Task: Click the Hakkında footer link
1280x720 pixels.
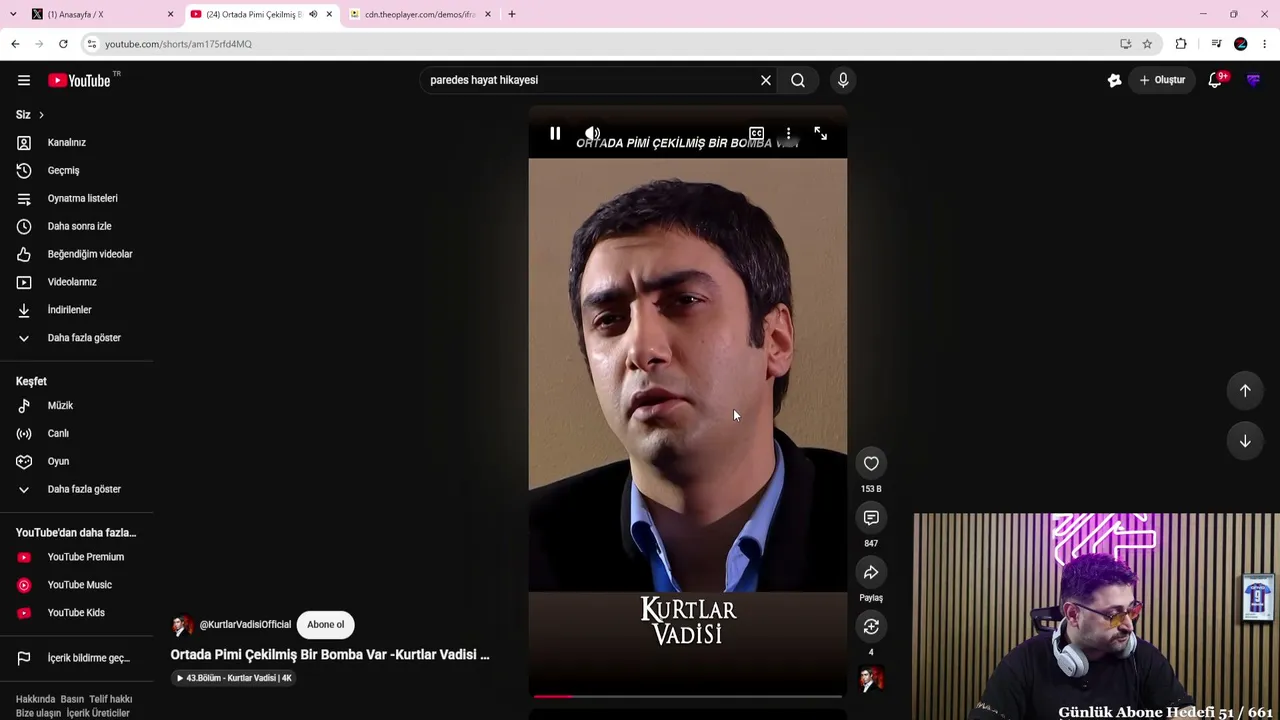Action: coord(35,700)
